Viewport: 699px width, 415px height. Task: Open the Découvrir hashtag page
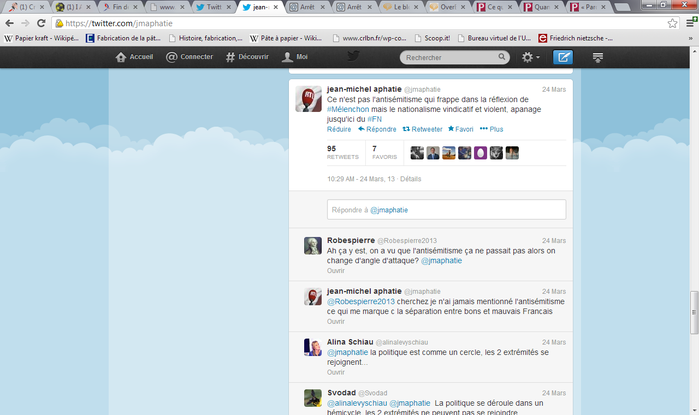click(x=247, y=57)
